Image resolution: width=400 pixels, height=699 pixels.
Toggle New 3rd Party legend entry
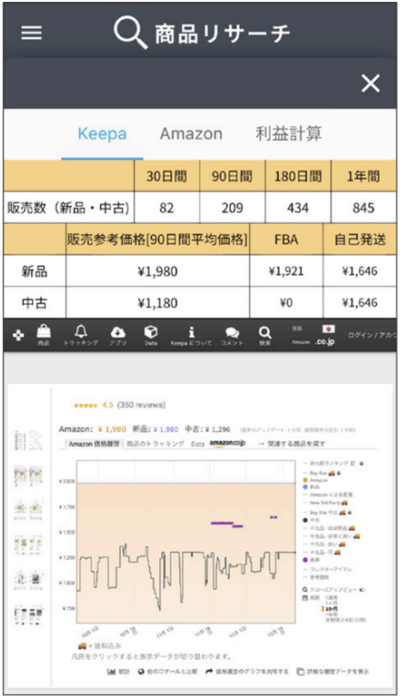pos(326,503)
